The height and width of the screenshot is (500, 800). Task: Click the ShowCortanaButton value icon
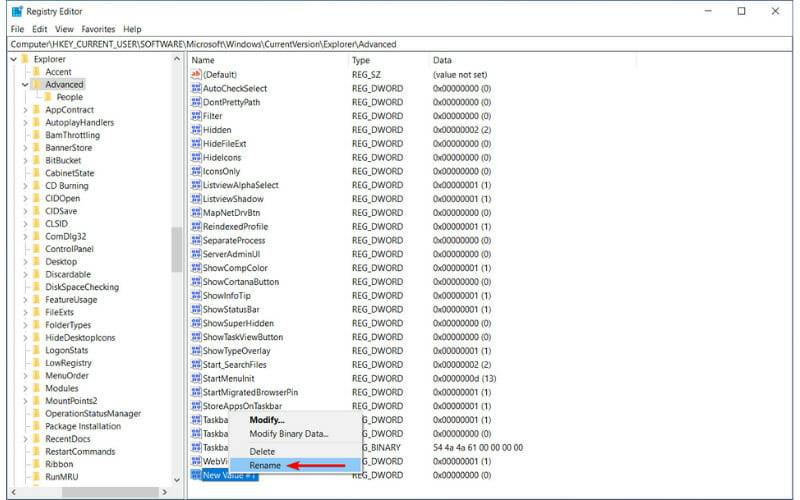point(196,281)
